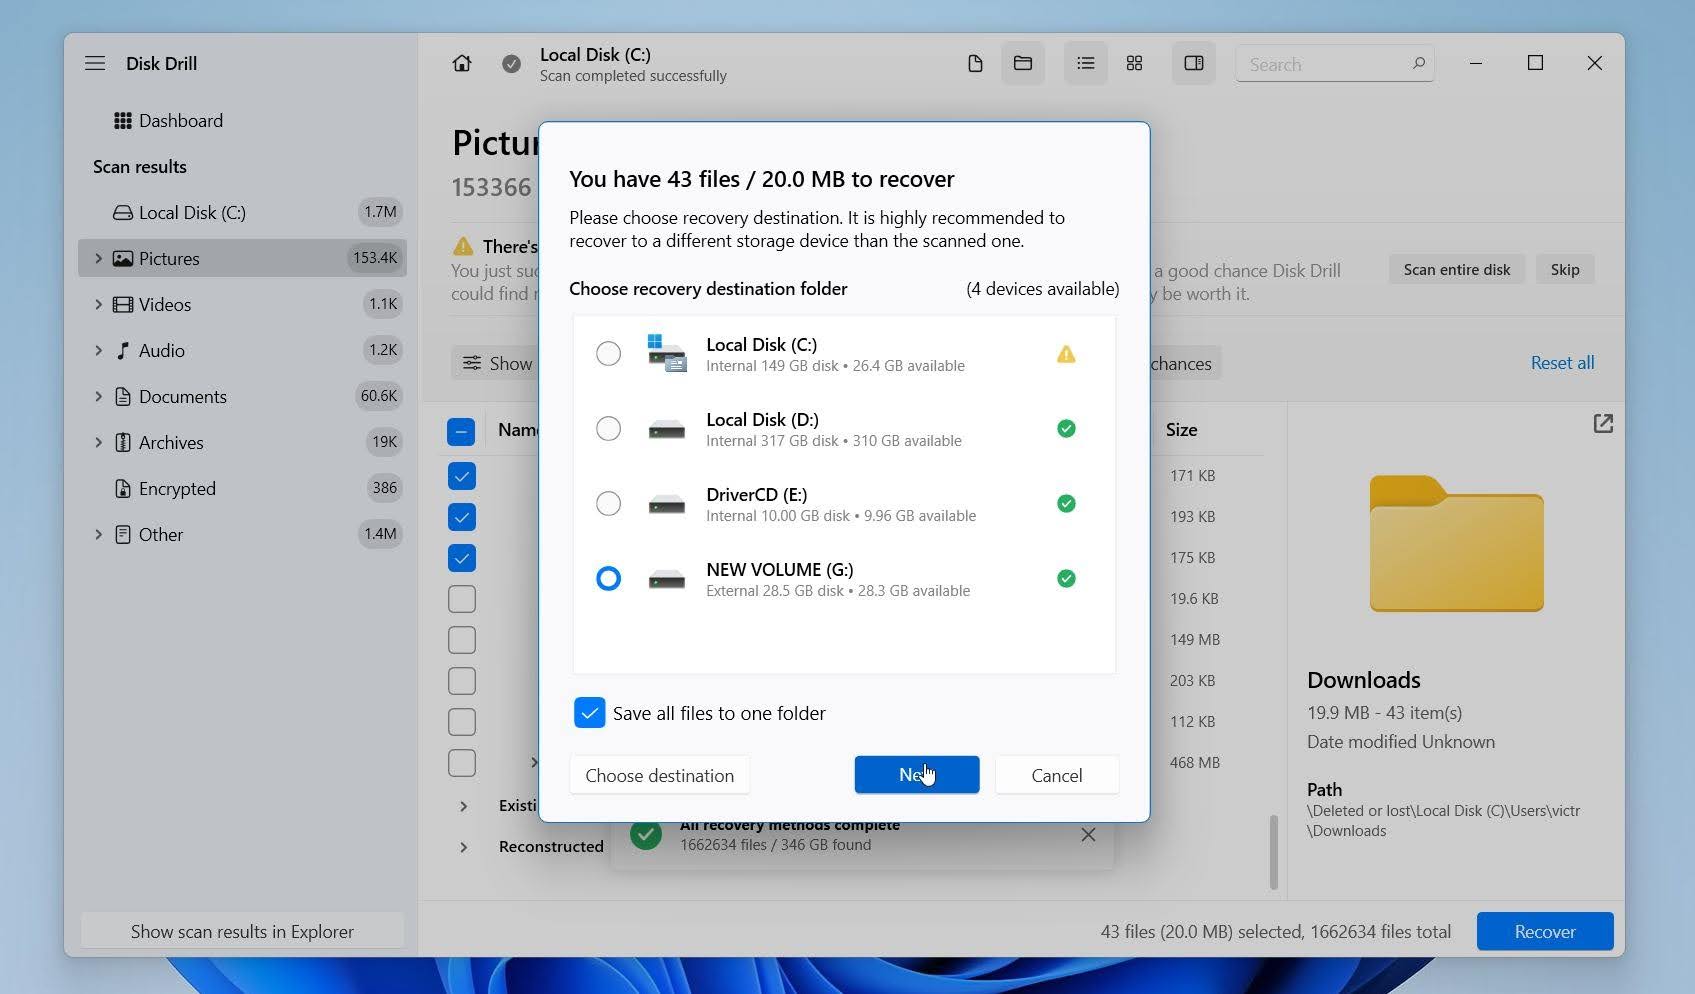Image resolution: width=1695 pixels, height=994 pixels.
Task: Open the Dashboard grid icon
Action: point(123,121)
